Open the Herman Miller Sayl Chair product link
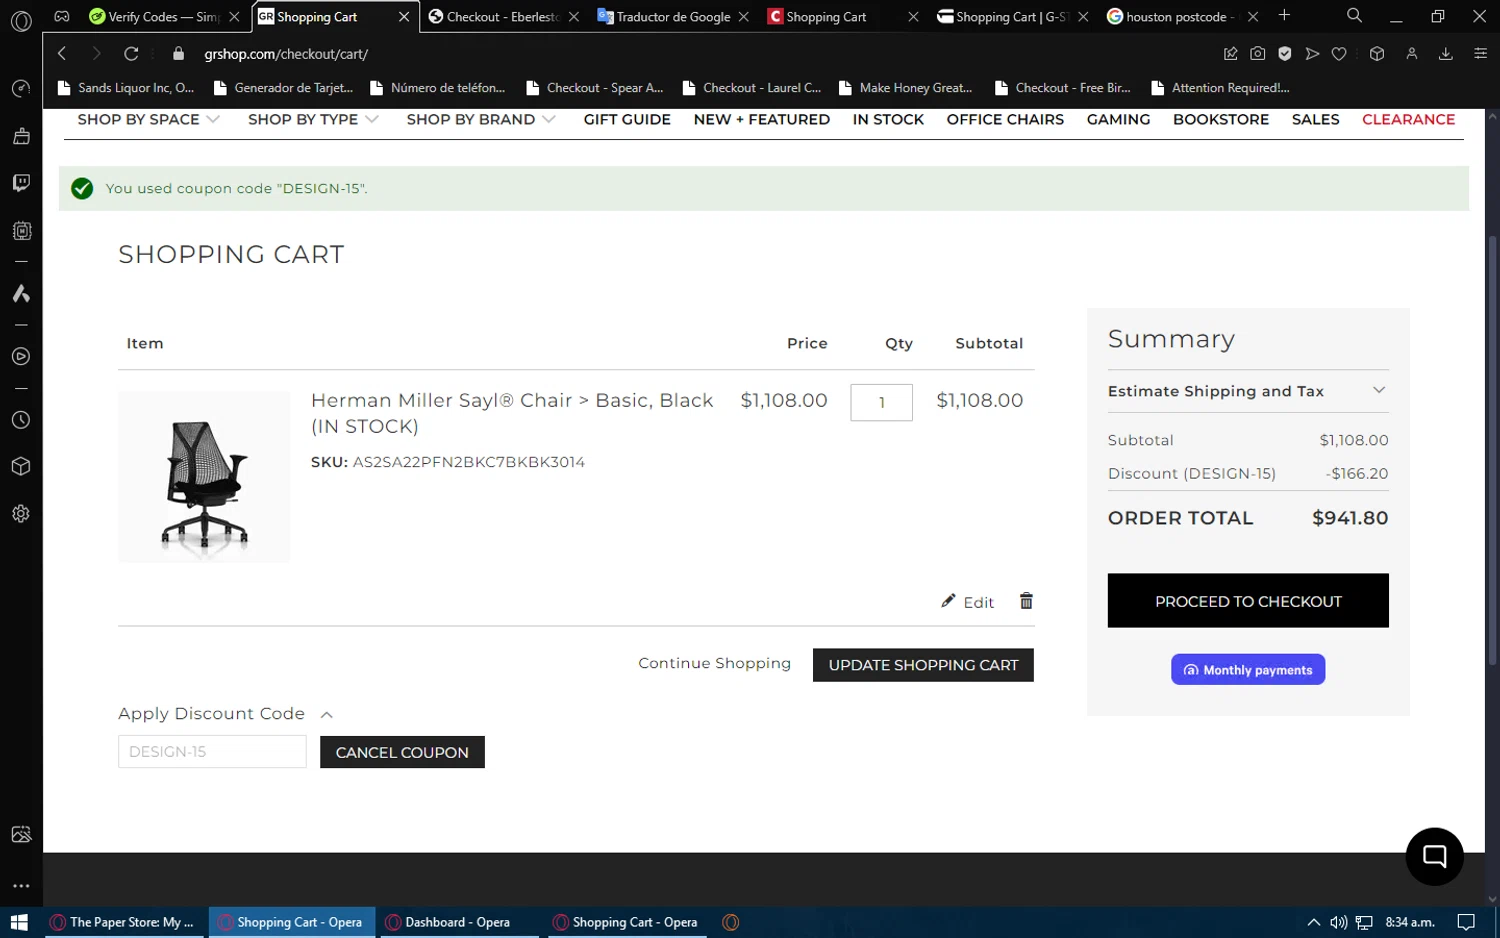 click(512, 413)
